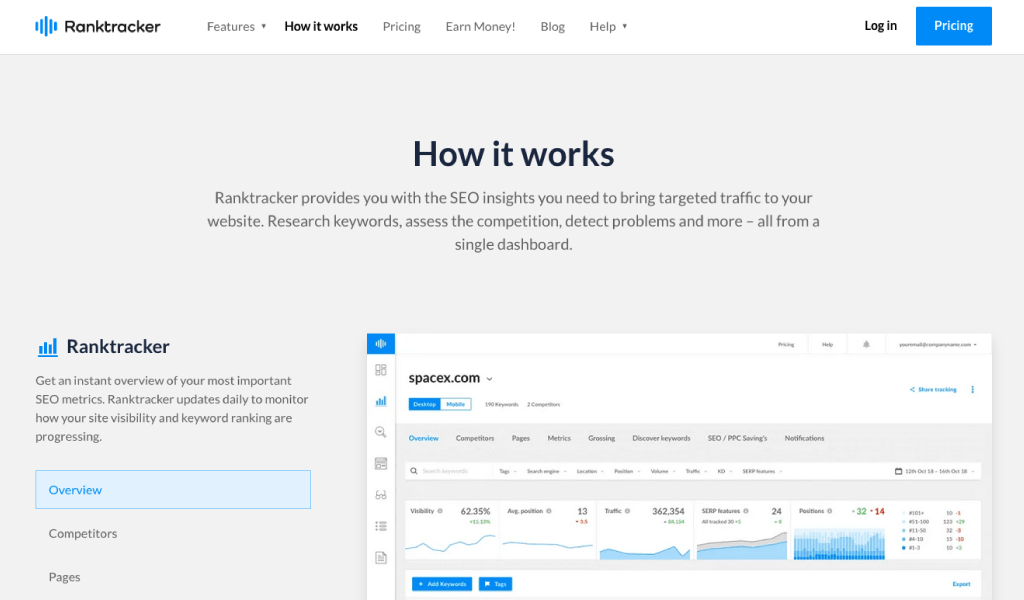Click the notification bell icon in dashboard

click(866, 344)
